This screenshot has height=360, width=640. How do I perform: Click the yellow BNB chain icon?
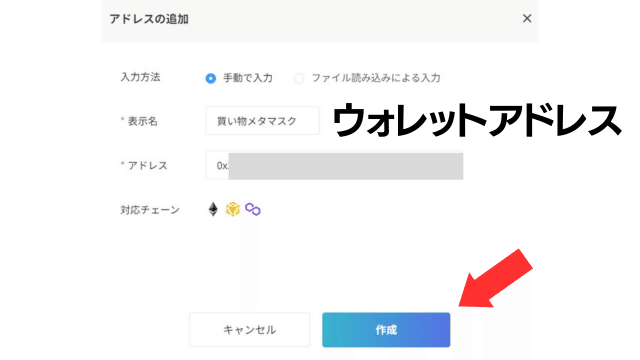click(x=233, y=209)
